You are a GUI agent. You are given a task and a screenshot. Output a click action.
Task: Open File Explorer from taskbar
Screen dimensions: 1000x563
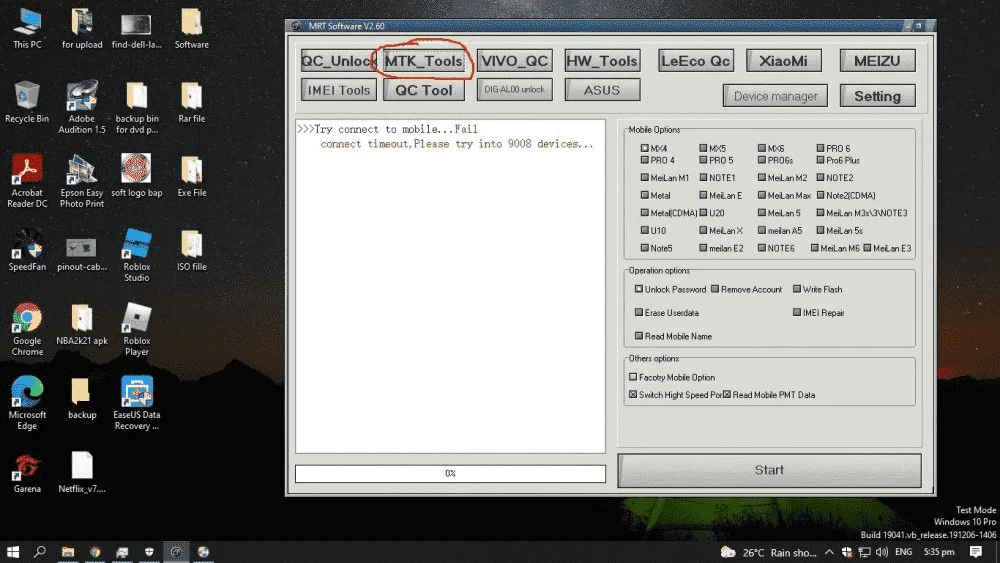tap(68, 552)
